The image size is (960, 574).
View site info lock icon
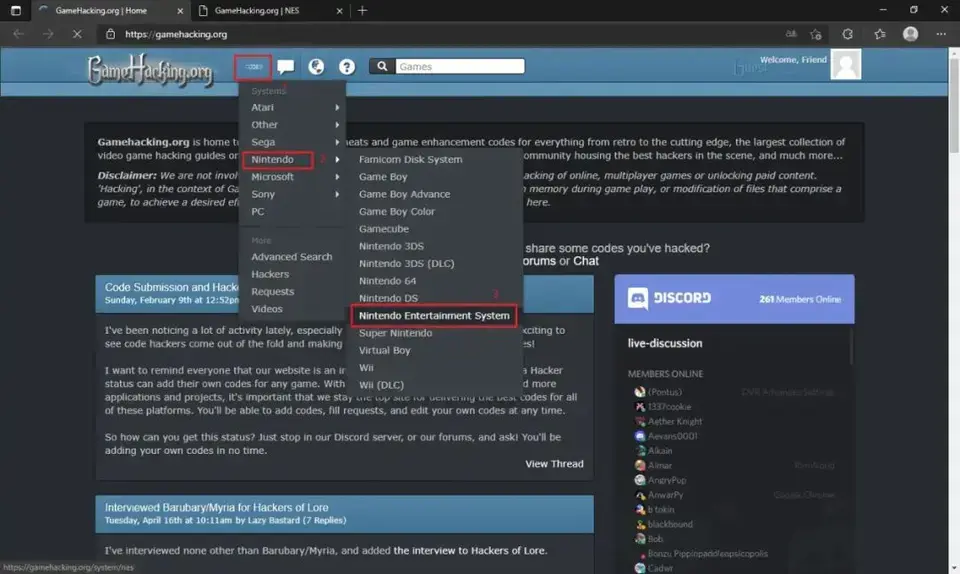coord(110,34)
